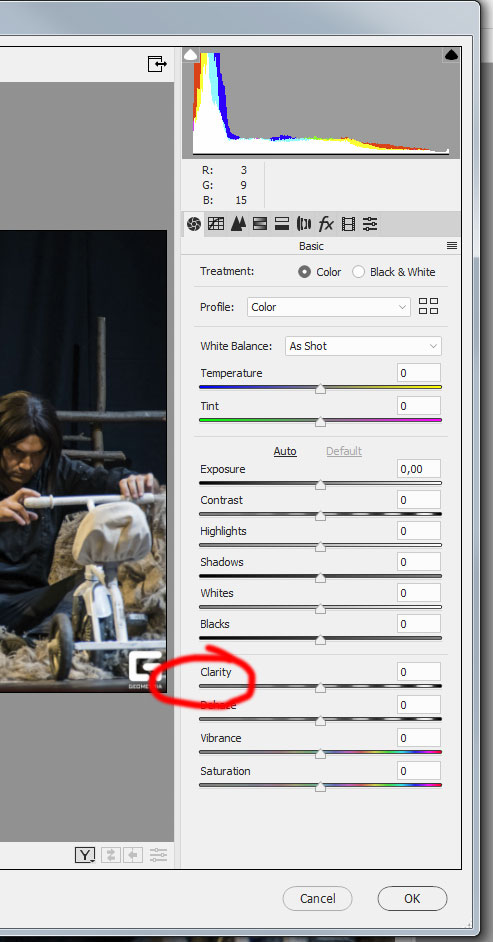Click the Shadows value field
The width and height of the screenshot is (493, 942).
(419, 562)
